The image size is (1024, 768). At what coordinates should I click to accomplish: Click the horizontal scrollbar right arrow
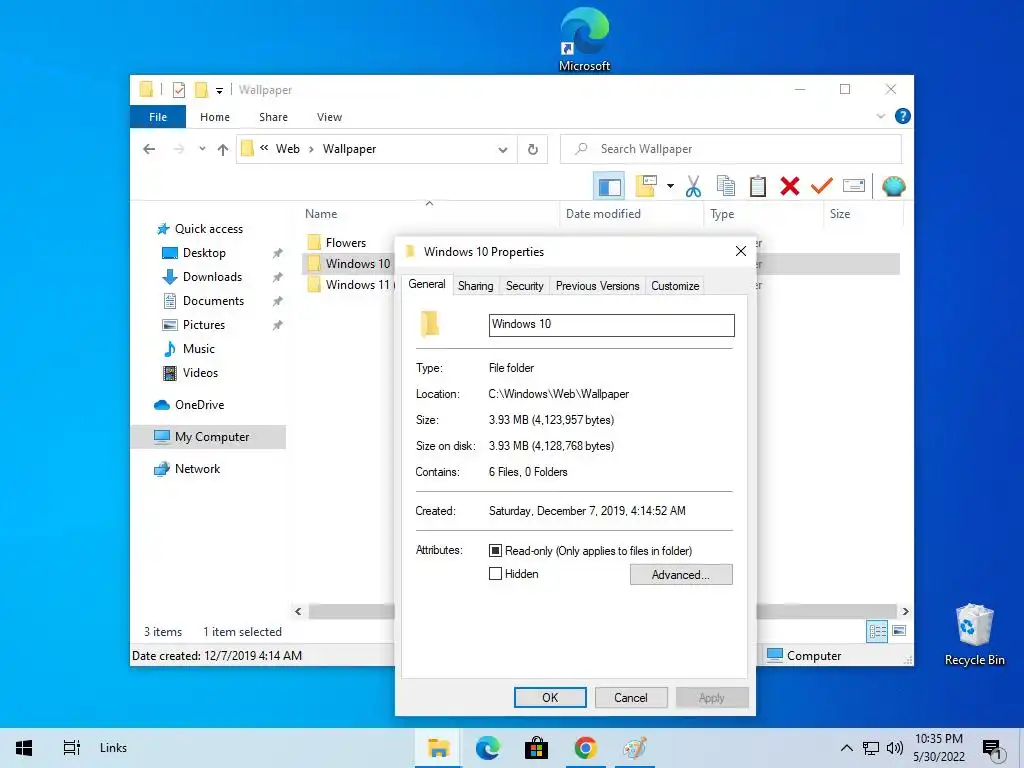coord(906,612)
